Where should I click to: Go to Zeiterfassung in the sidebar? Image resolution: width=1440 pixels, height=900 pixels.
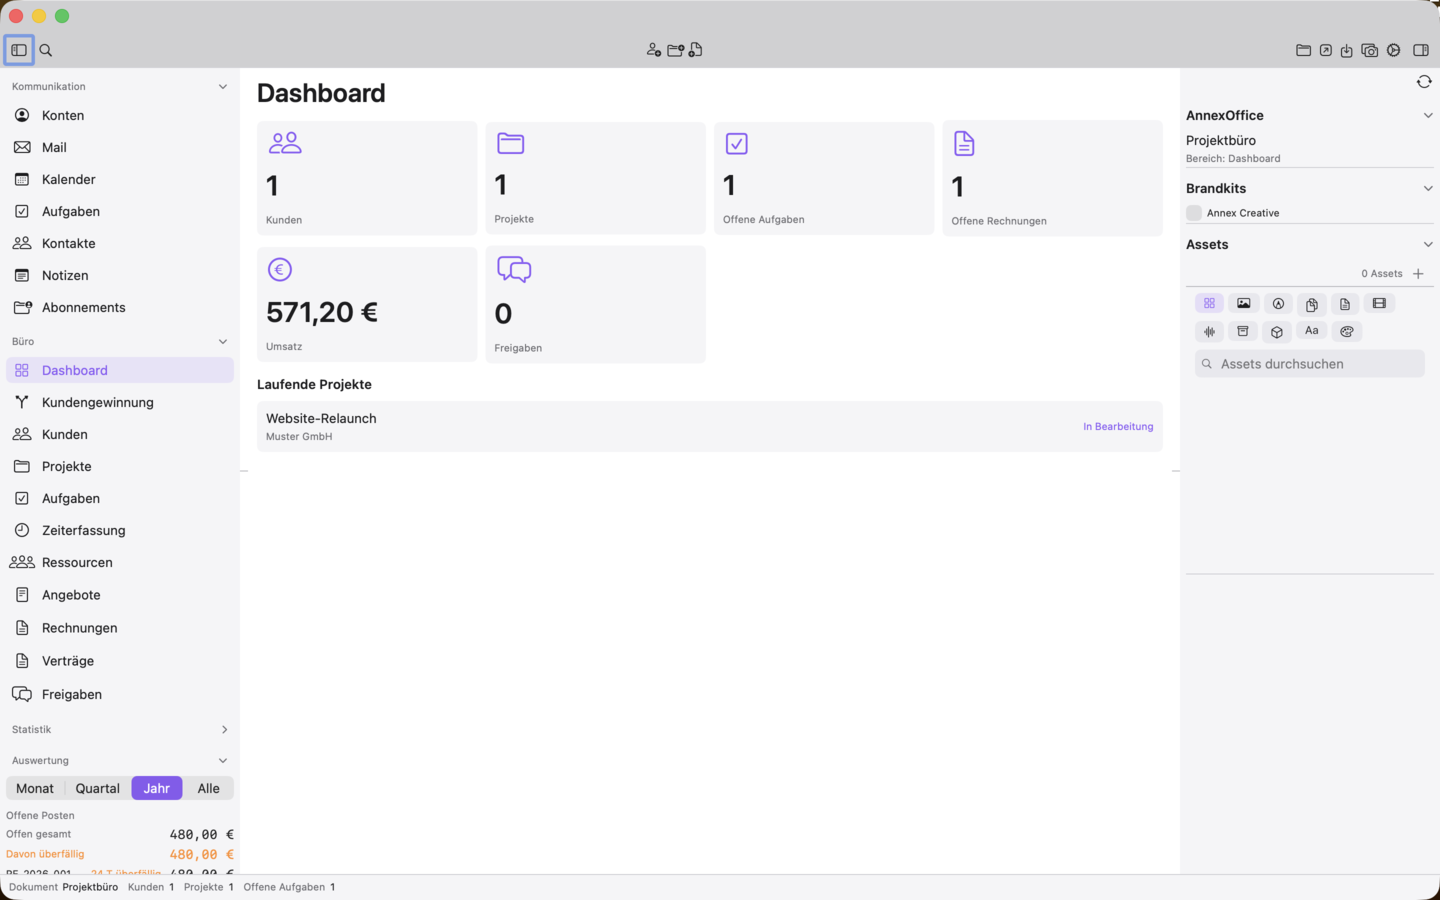(120, 531)
